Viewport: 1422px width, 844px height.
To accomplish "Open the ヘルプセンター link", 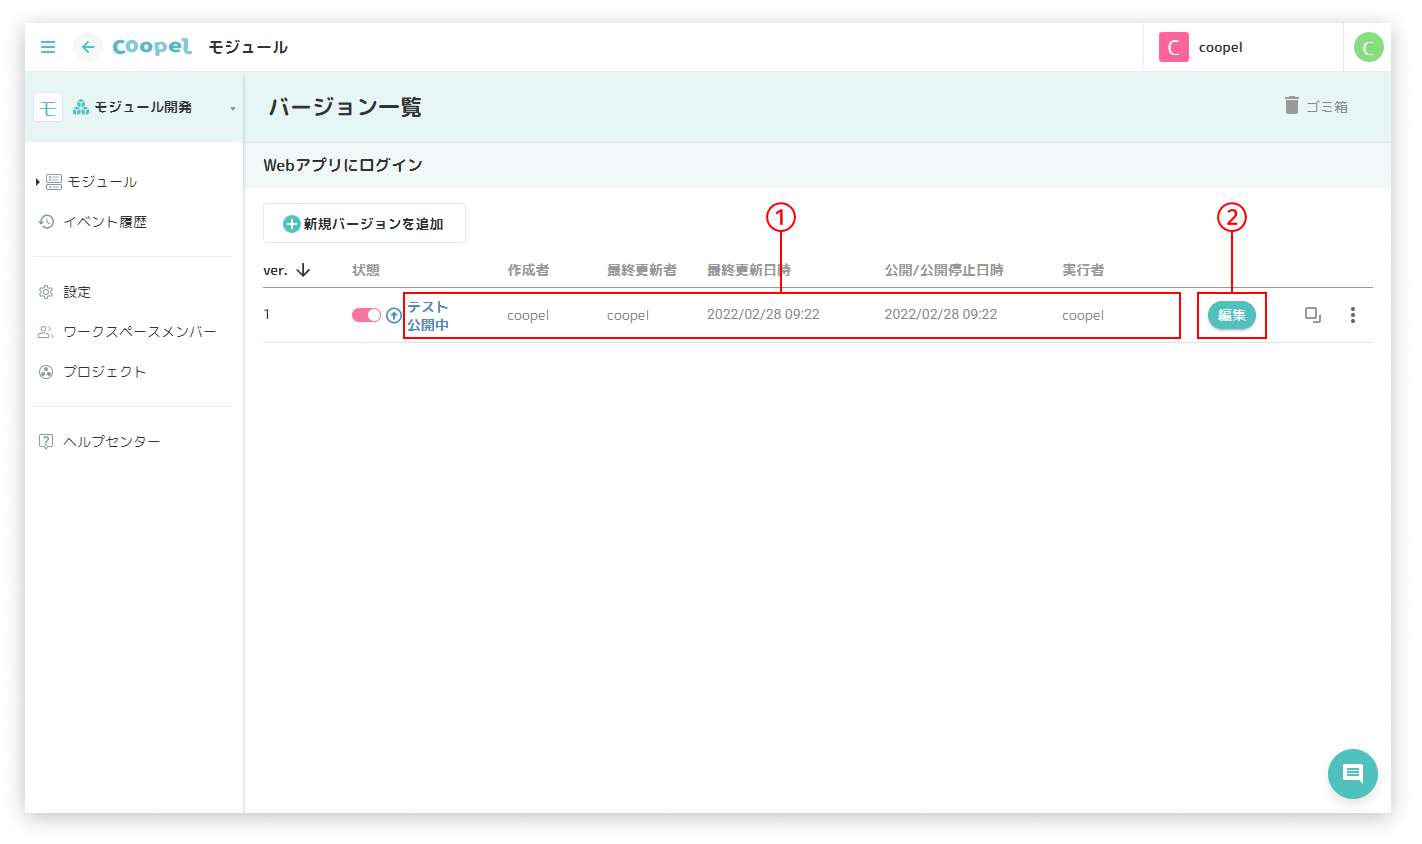I will 111,442.
